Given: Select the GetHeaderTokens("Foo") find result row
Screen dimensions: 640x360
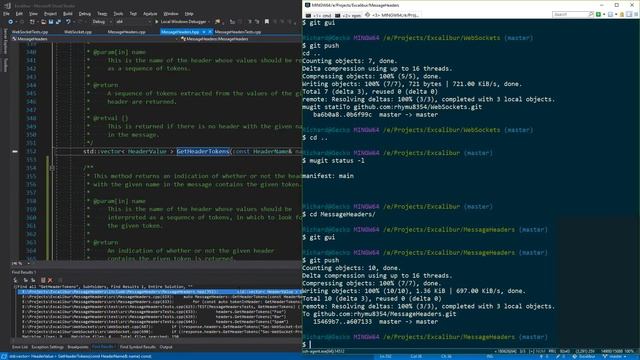Looking at the screenshot, I should pos(161,312).
